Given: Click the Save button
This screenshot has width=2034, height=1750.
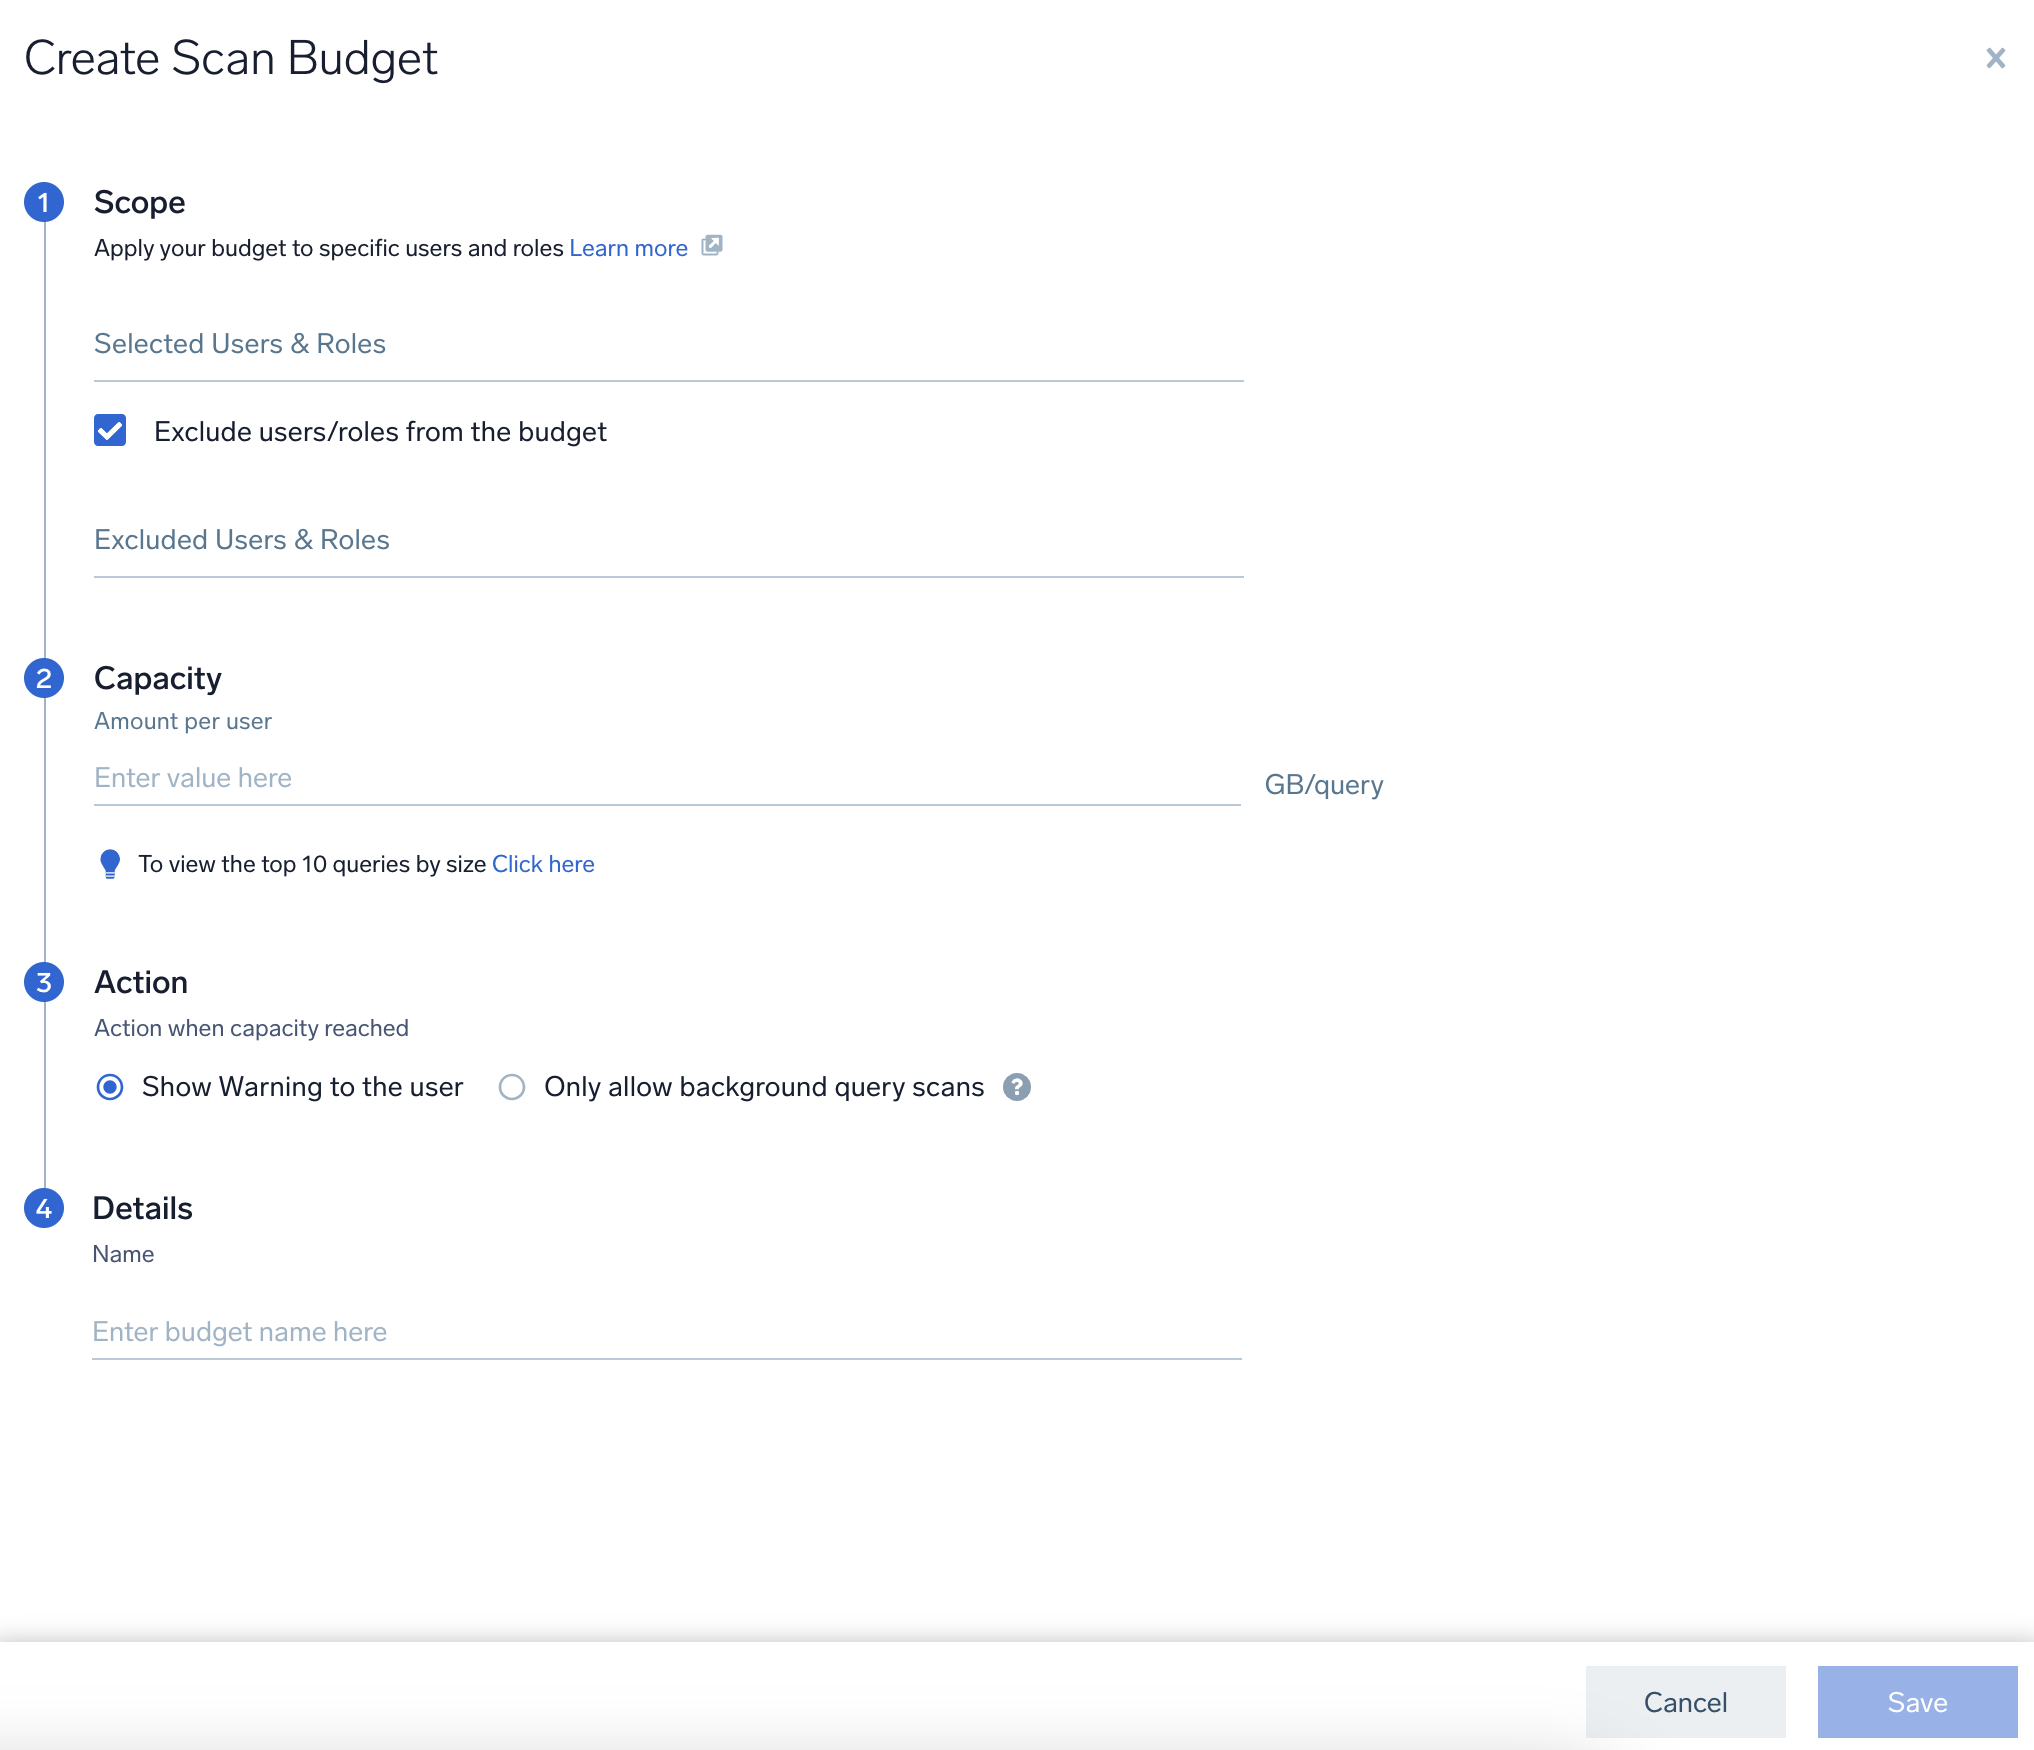Looking at the screenshot, I should pyautogui.click(x=1917, y=1702).
